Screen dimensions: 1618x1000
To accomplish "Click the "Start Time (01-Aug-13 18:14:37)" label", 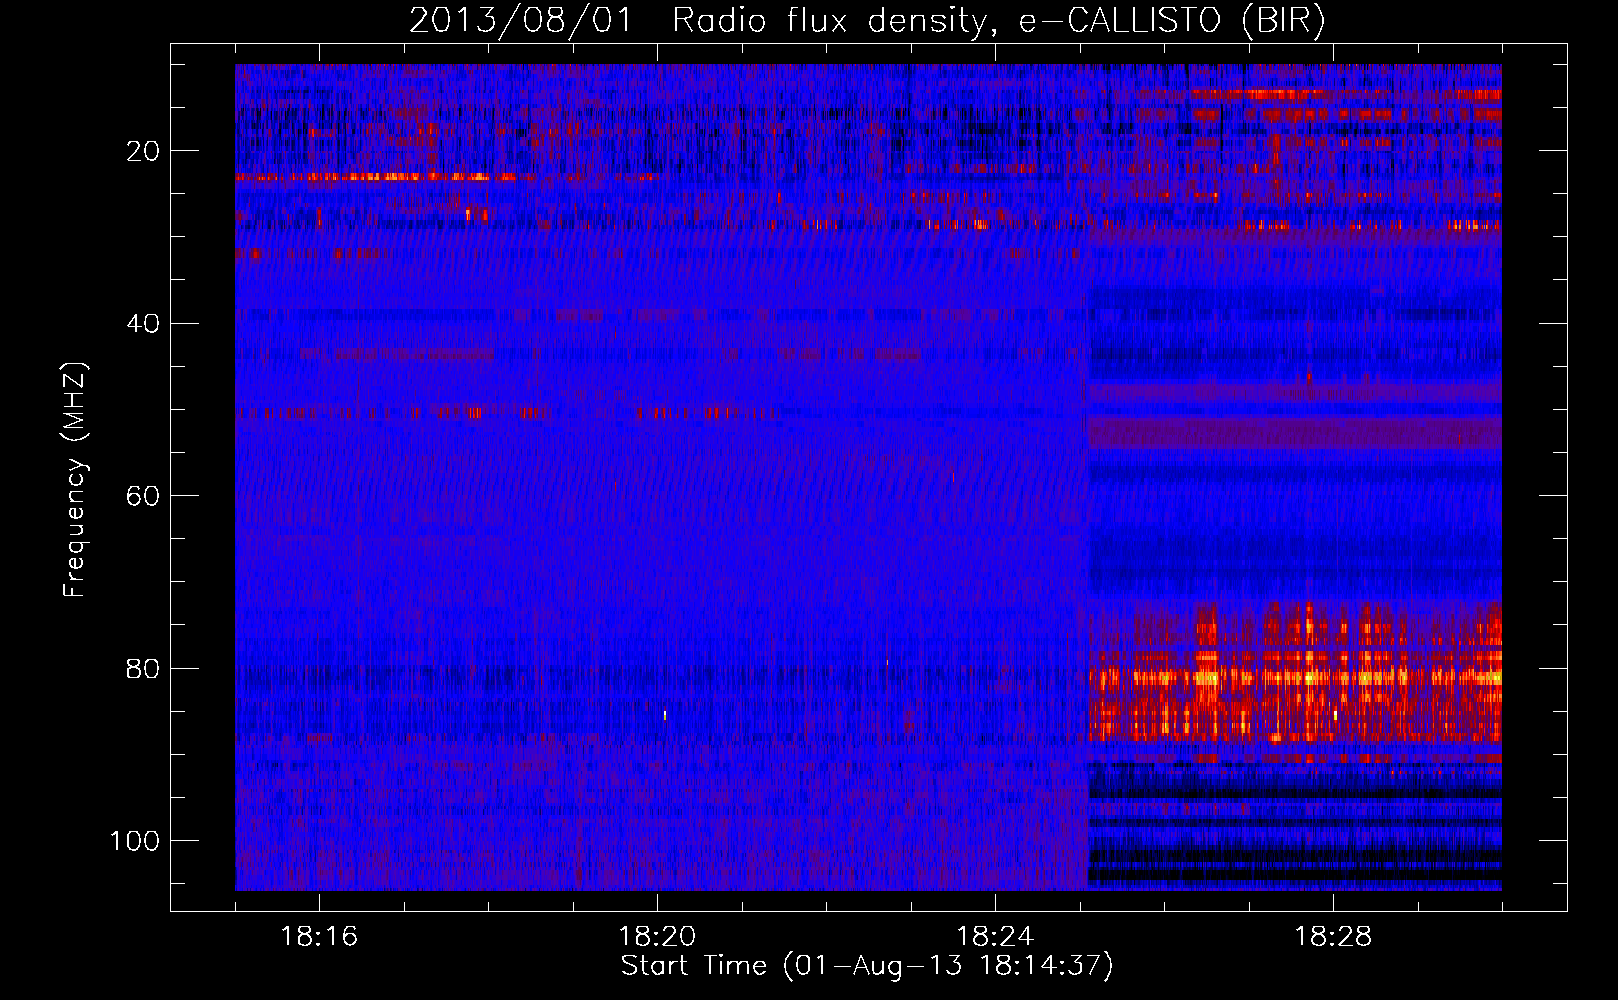I will tap(867, 966).
